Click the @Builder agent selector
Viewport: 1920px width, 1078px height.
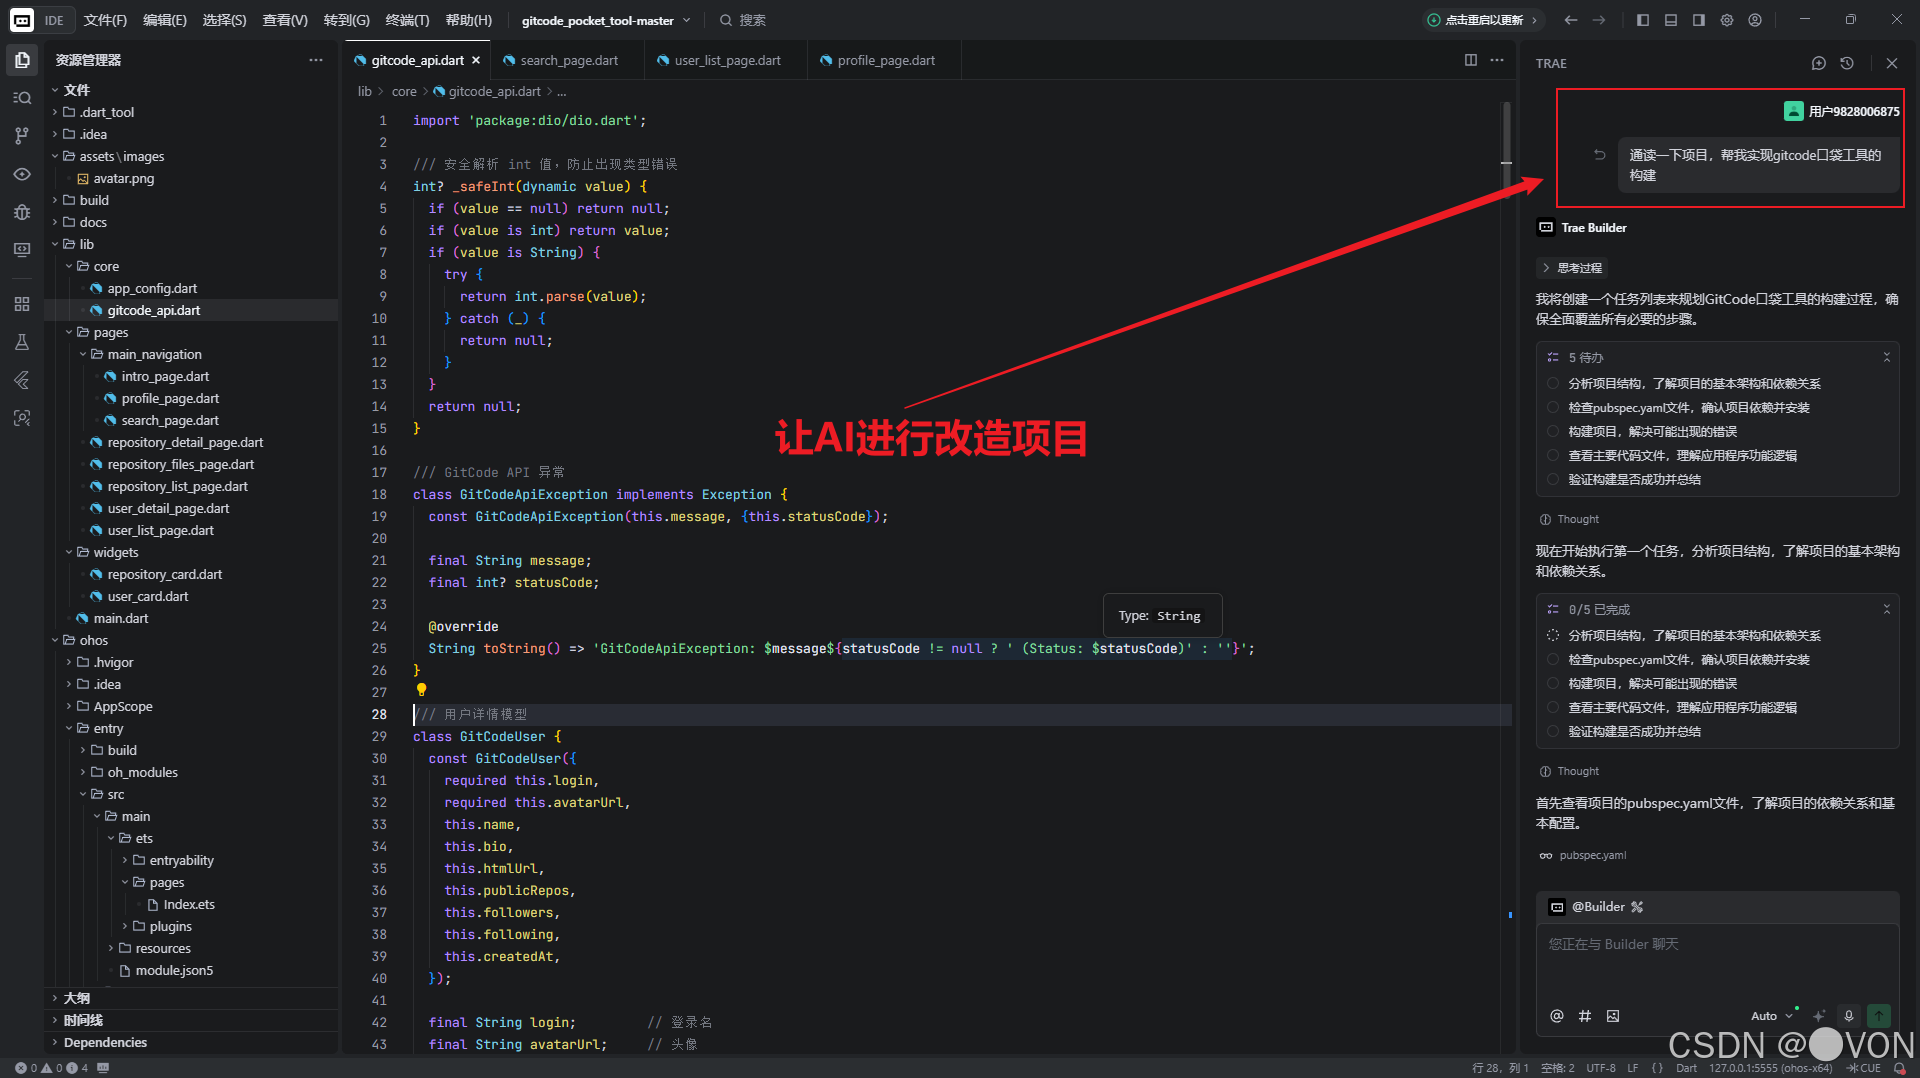pyautogui.click(x=1596, y=907)
